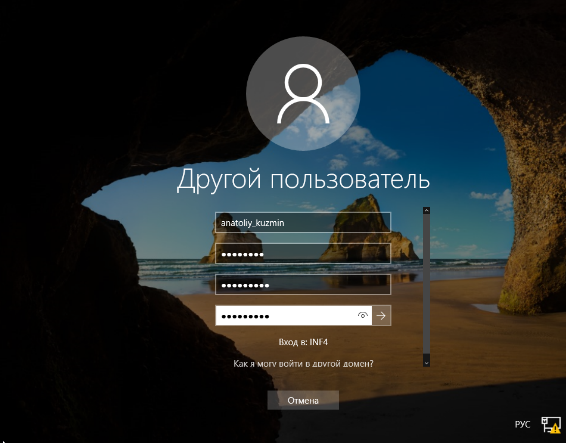Viewport: 566px width, 443px height.
Task: Click the Отмена button
Action: pyautogui.click(x=303, y=400)
